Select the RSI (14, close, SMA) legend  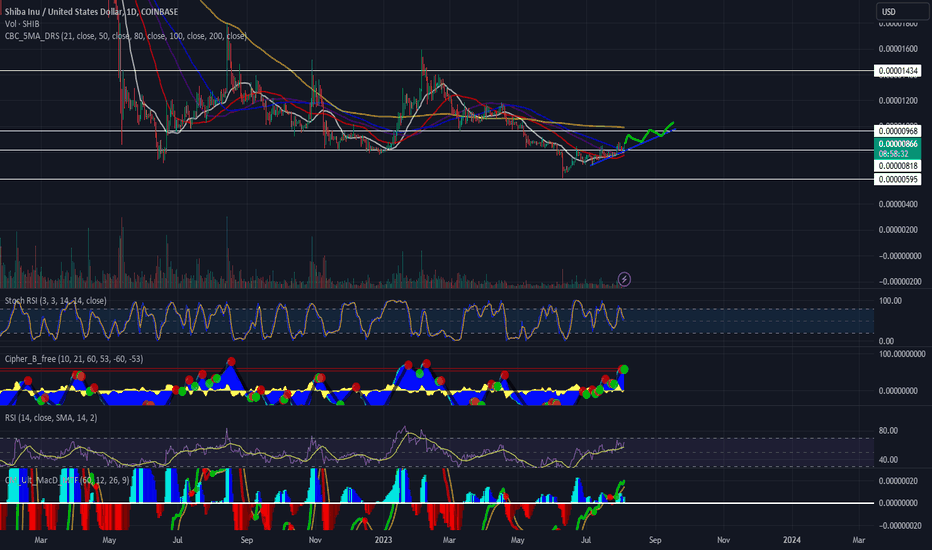(x=51, y=418)
